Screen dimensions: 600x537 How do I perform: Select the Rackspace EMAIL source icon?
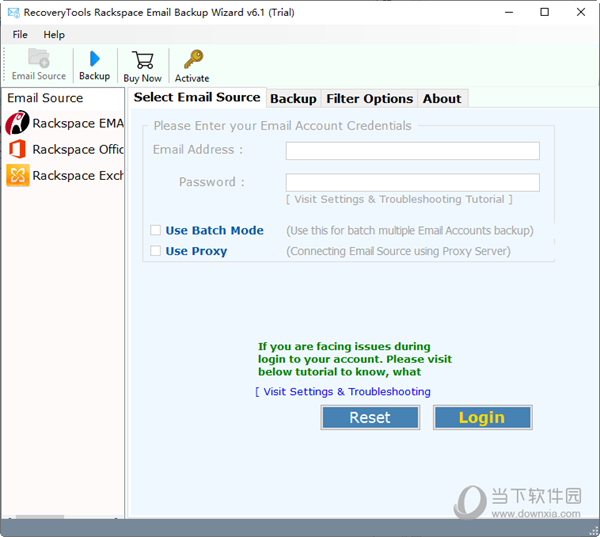click(17, 123)
